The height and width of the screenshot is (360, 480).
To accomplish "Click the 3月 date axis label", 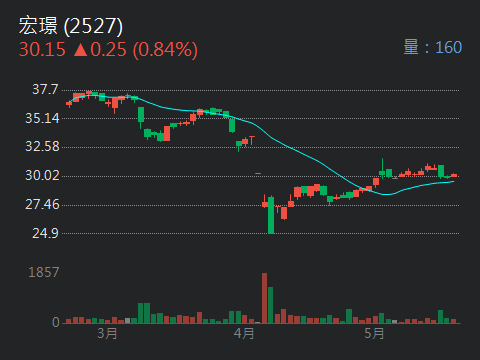I will (107, 333).
